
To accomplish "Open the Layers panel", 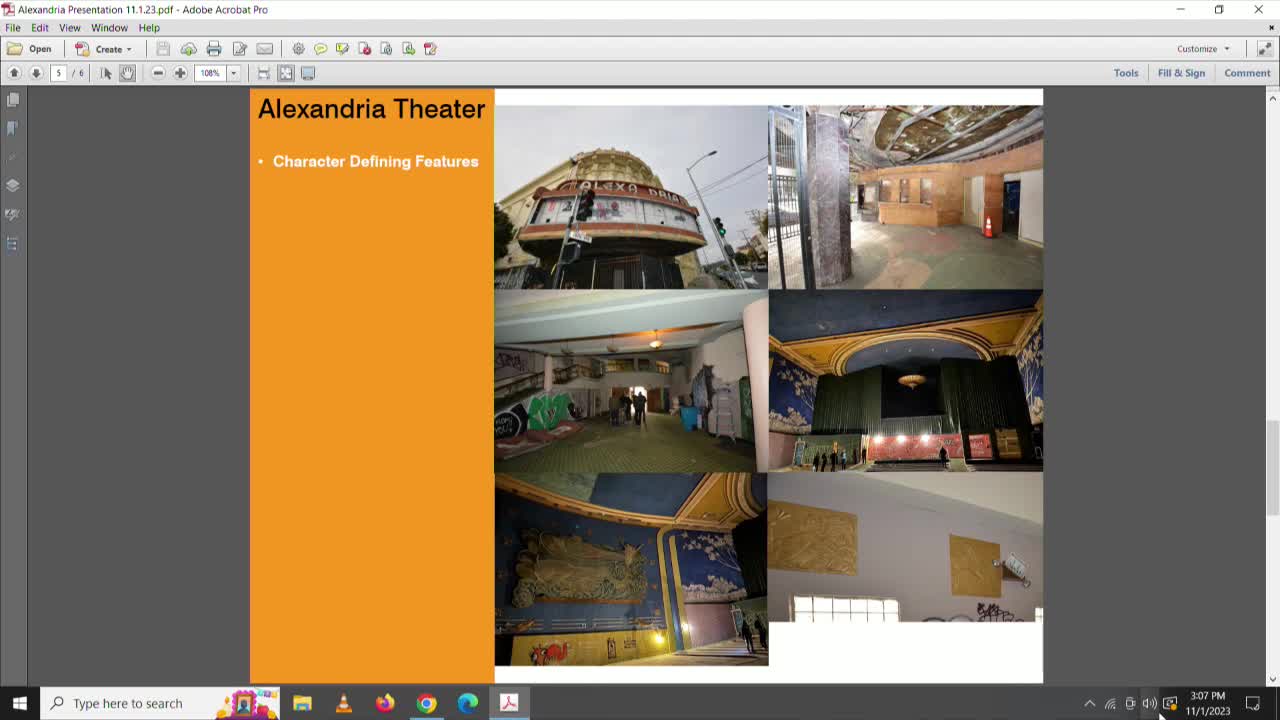I will click(x=13, y=185).
